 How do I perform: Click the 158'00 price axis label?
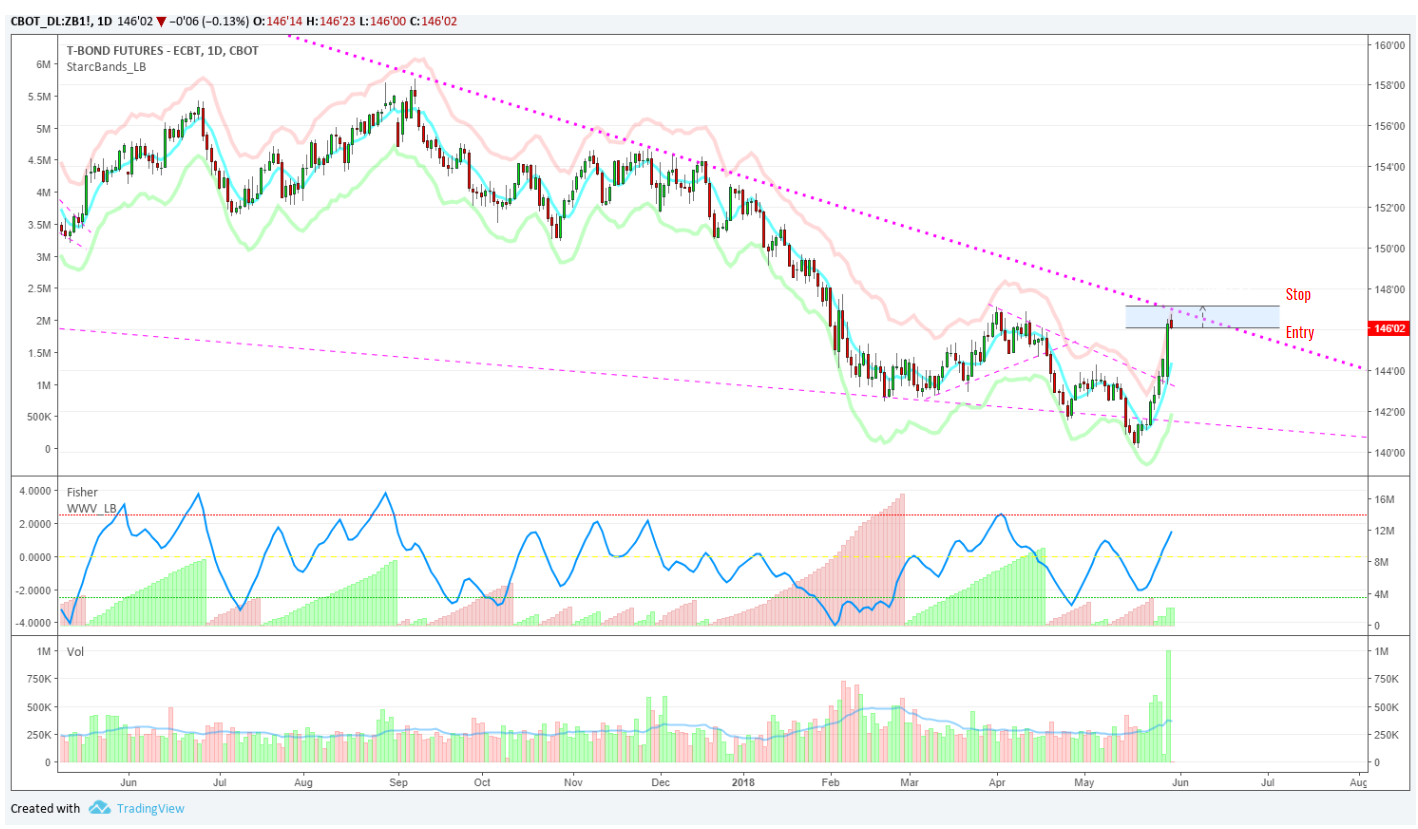1389,86
